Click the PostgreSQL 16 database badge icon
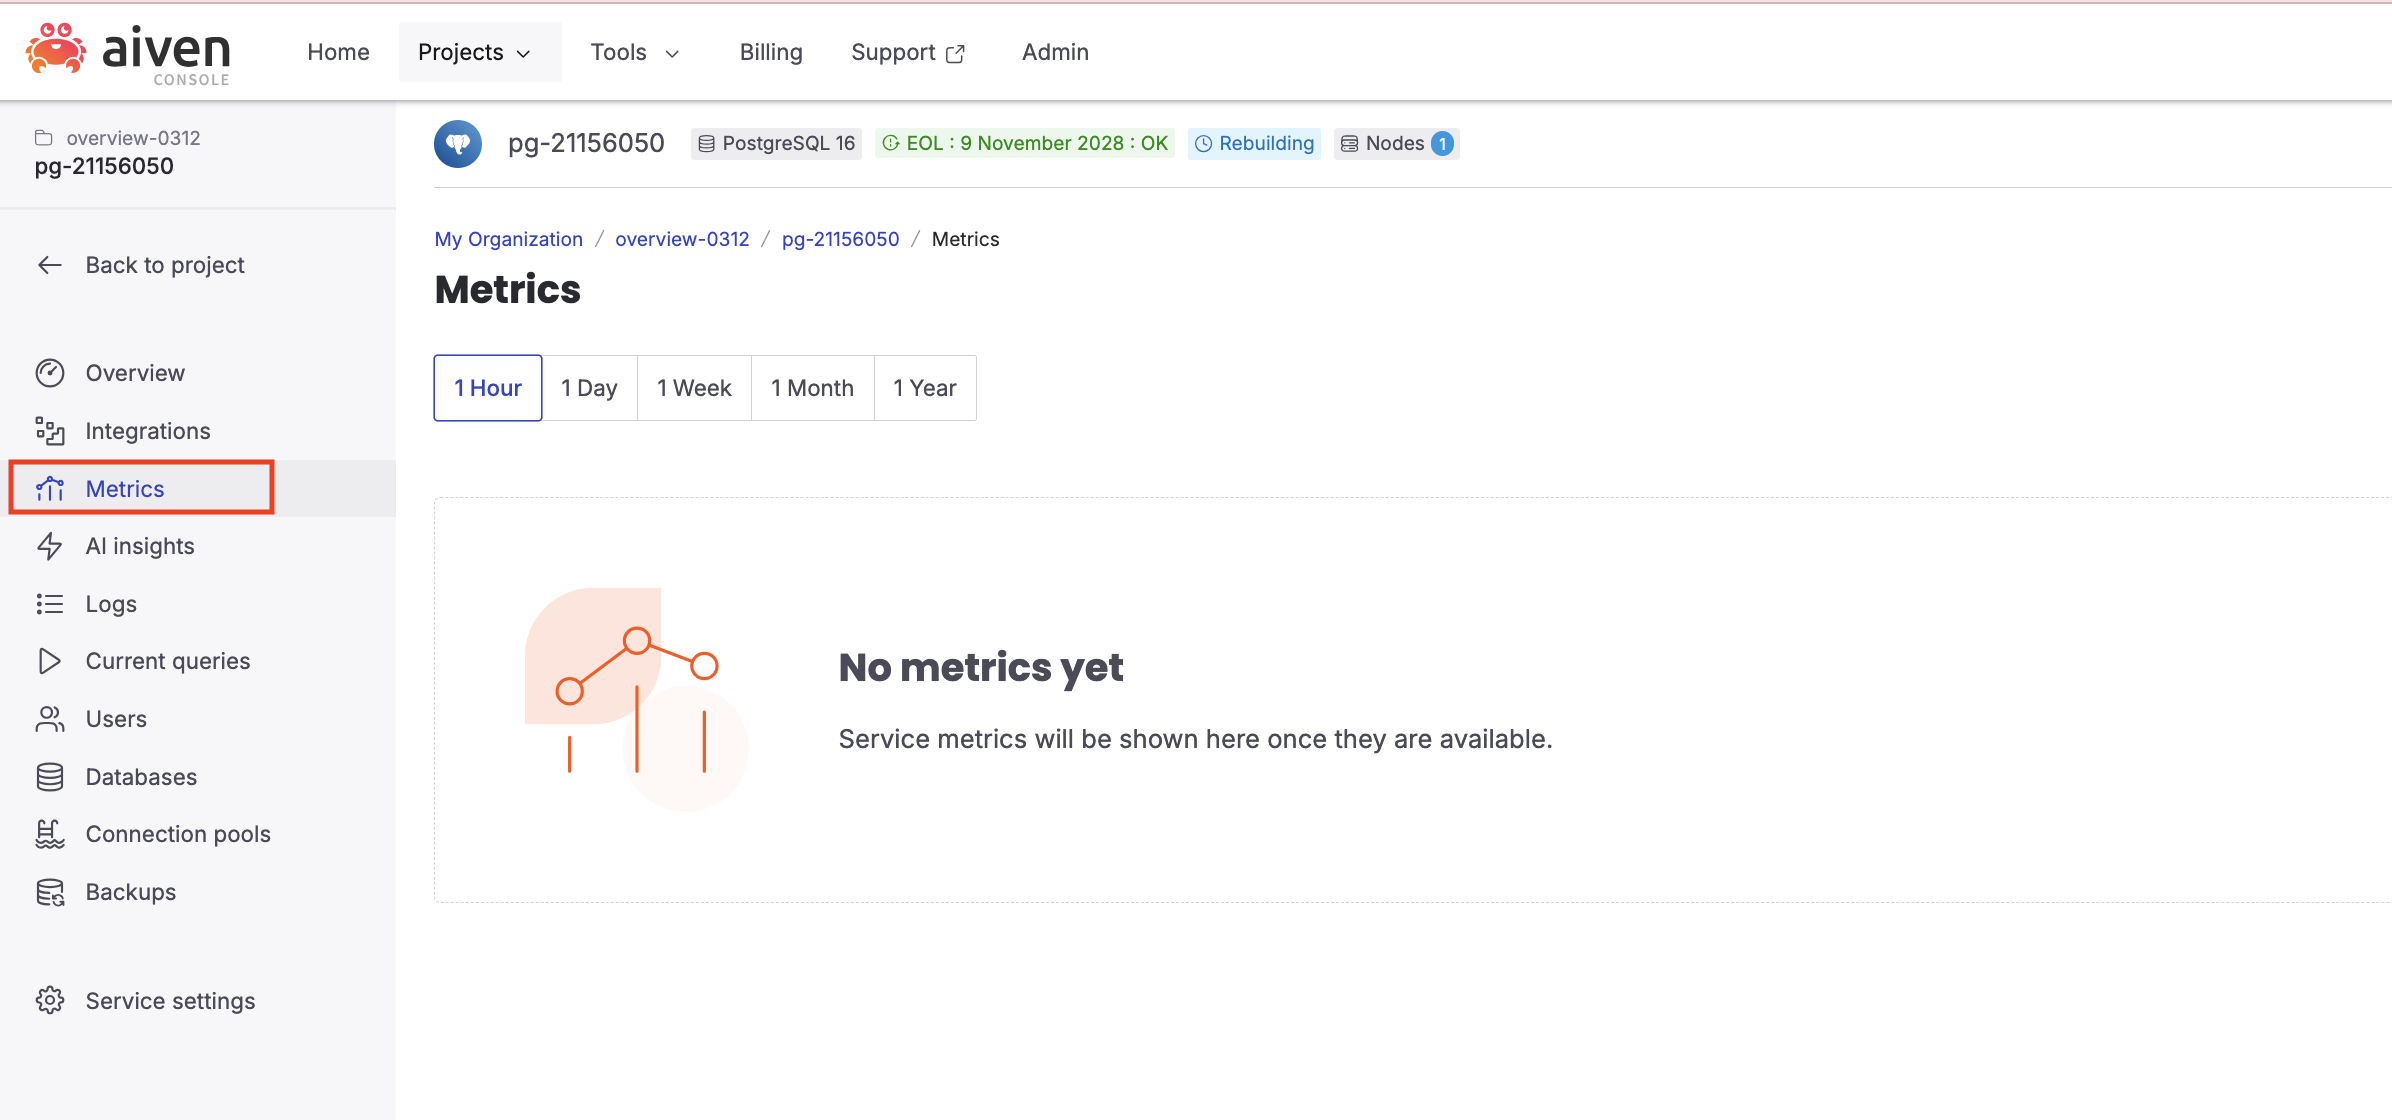Viewport: 2392px width, 1120px height. click(x=706, y=144)
